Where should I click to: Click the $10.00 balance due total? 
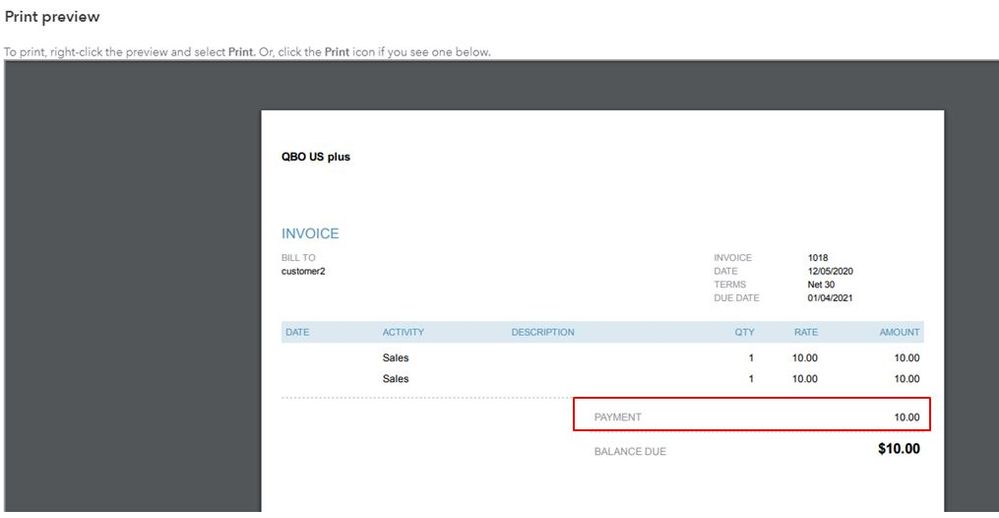point(899,449)
